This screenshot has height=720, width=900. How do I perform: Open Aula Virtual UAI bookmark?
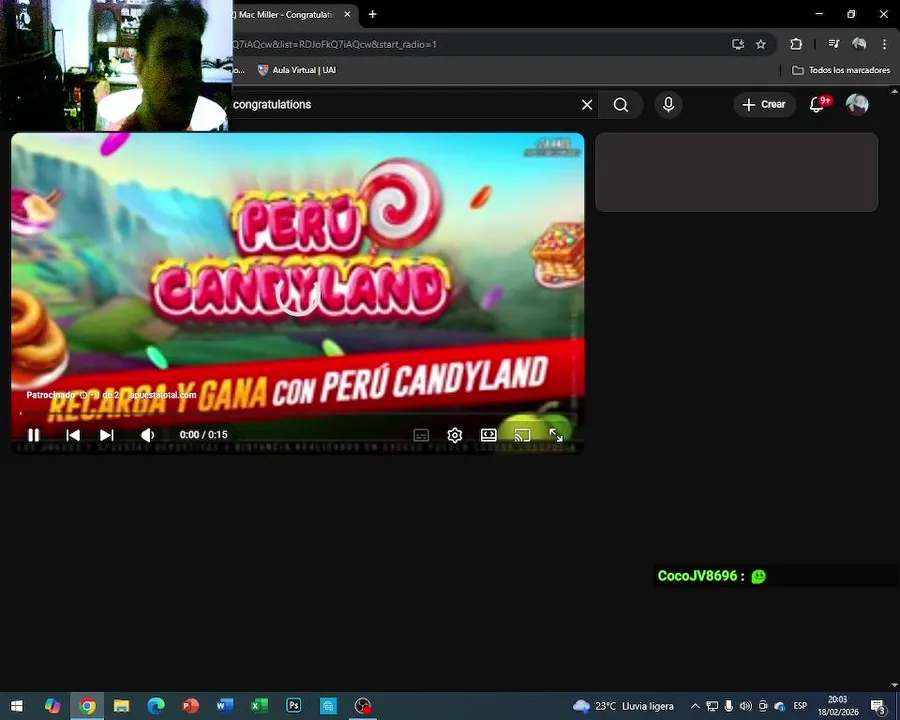pyautogui.click(x=297, y=70)
